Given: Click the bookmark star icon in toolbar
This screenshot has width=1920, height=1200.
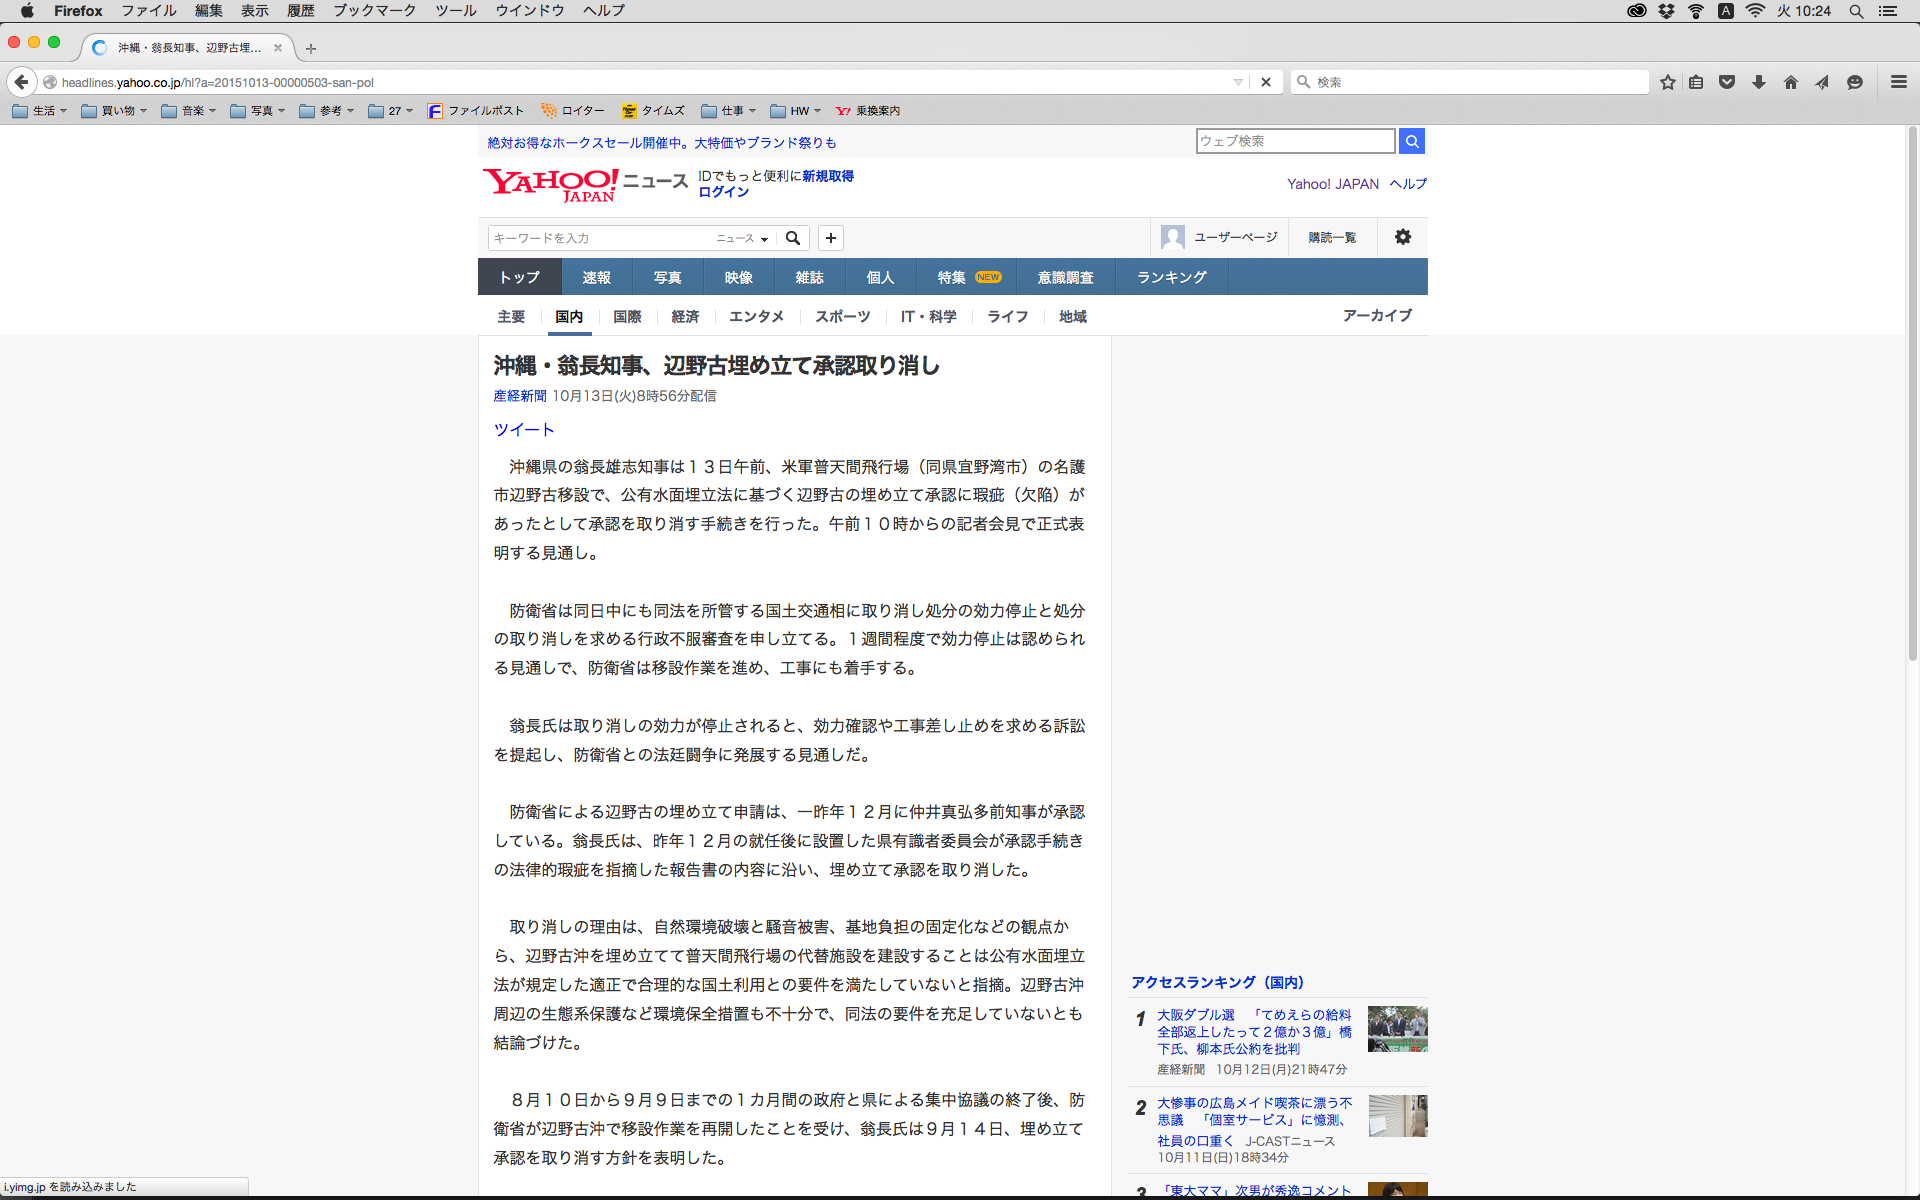Looking at the screenshot, I should point(1667,82).
